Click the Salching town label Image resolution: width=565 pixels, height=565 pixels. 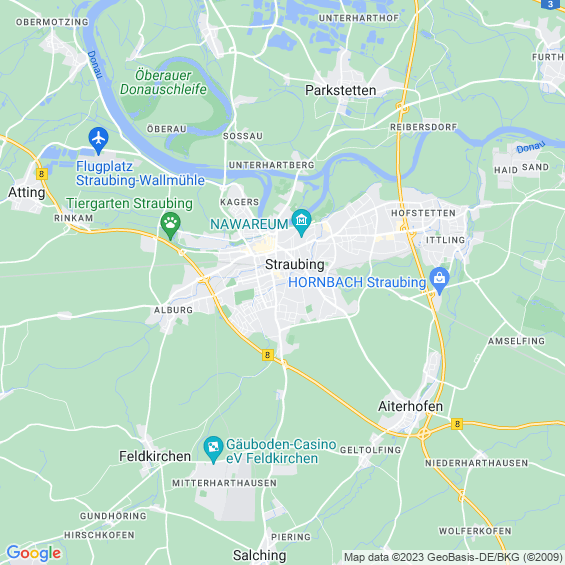tap(259, 555)
